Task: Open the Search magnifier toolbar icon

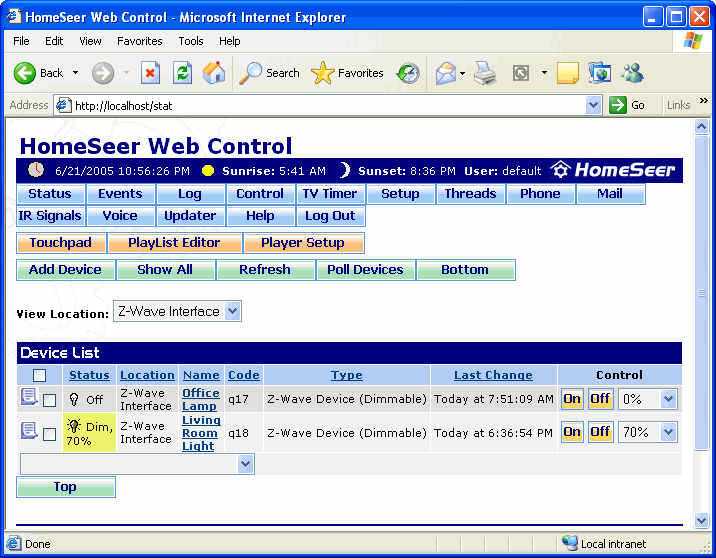Action: (250, 73)
